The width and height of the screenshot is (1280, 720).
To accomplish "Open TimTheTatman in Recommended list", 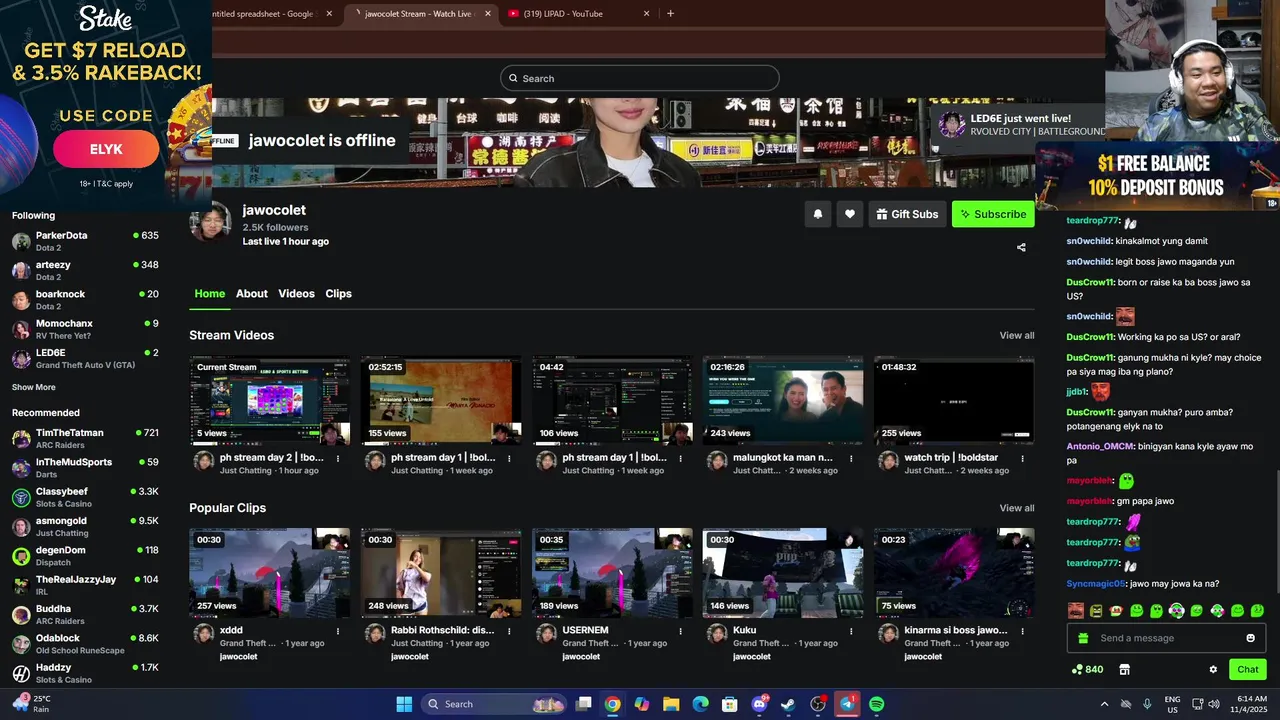I will tap(85, 438).
